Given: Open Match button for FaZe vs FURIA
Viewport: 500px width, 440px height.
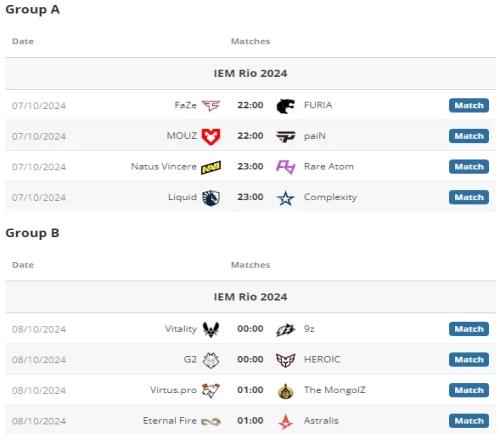Looking at the screenshot, I should point(469,105).
